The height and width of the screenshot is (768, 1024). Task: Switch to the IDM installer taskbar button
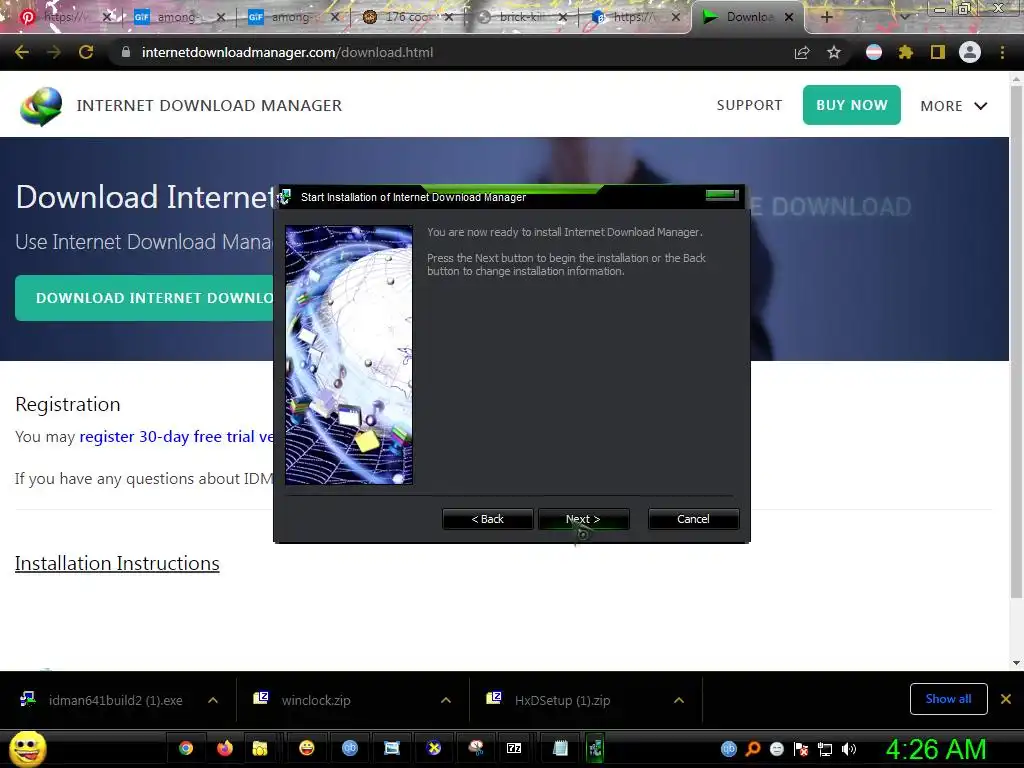[596, 748]
